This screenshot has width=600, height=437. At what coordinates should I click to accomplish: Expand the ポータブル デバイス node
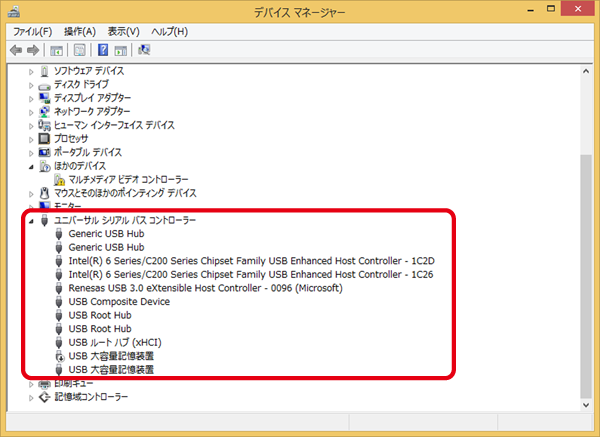pos(31,153)
